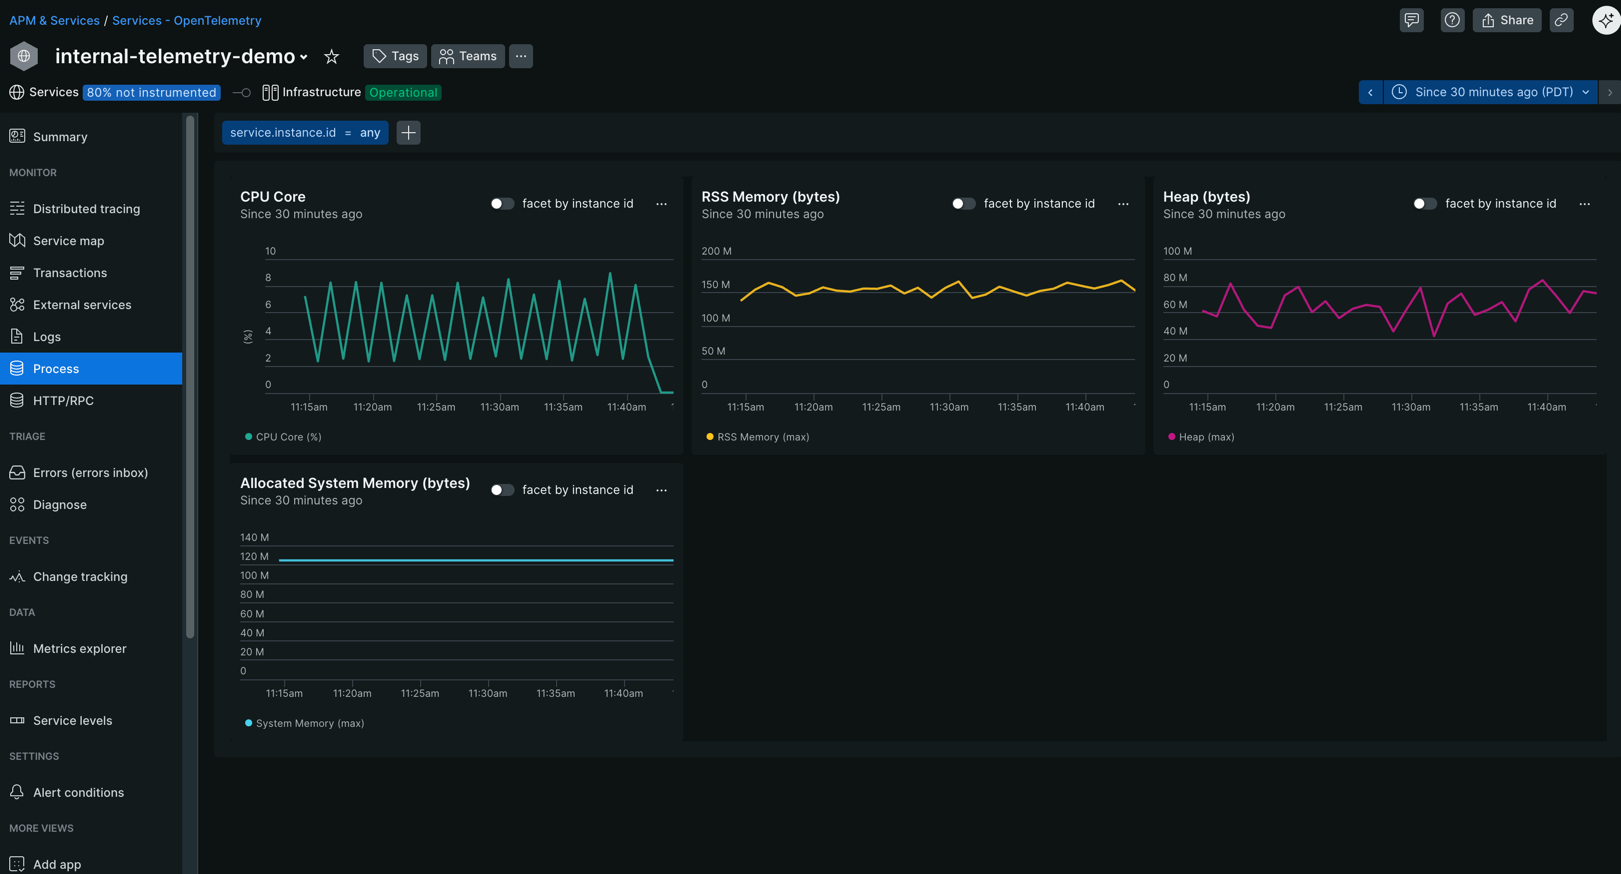Screen dimensions: 1621x874
Task: Click the add filter plus icon
Action: coord(408,133)
